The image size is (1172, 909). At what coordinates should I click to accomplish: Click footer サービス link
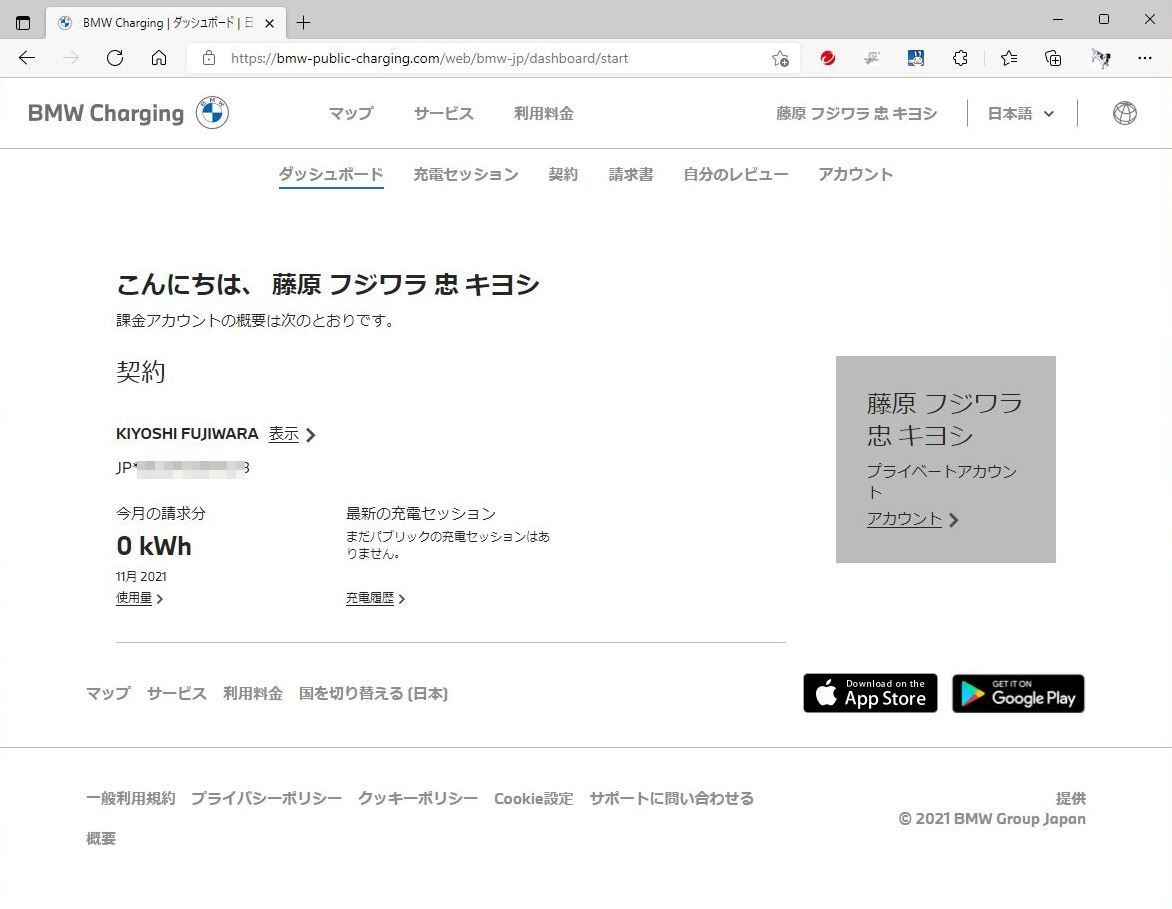click(177, 694)
